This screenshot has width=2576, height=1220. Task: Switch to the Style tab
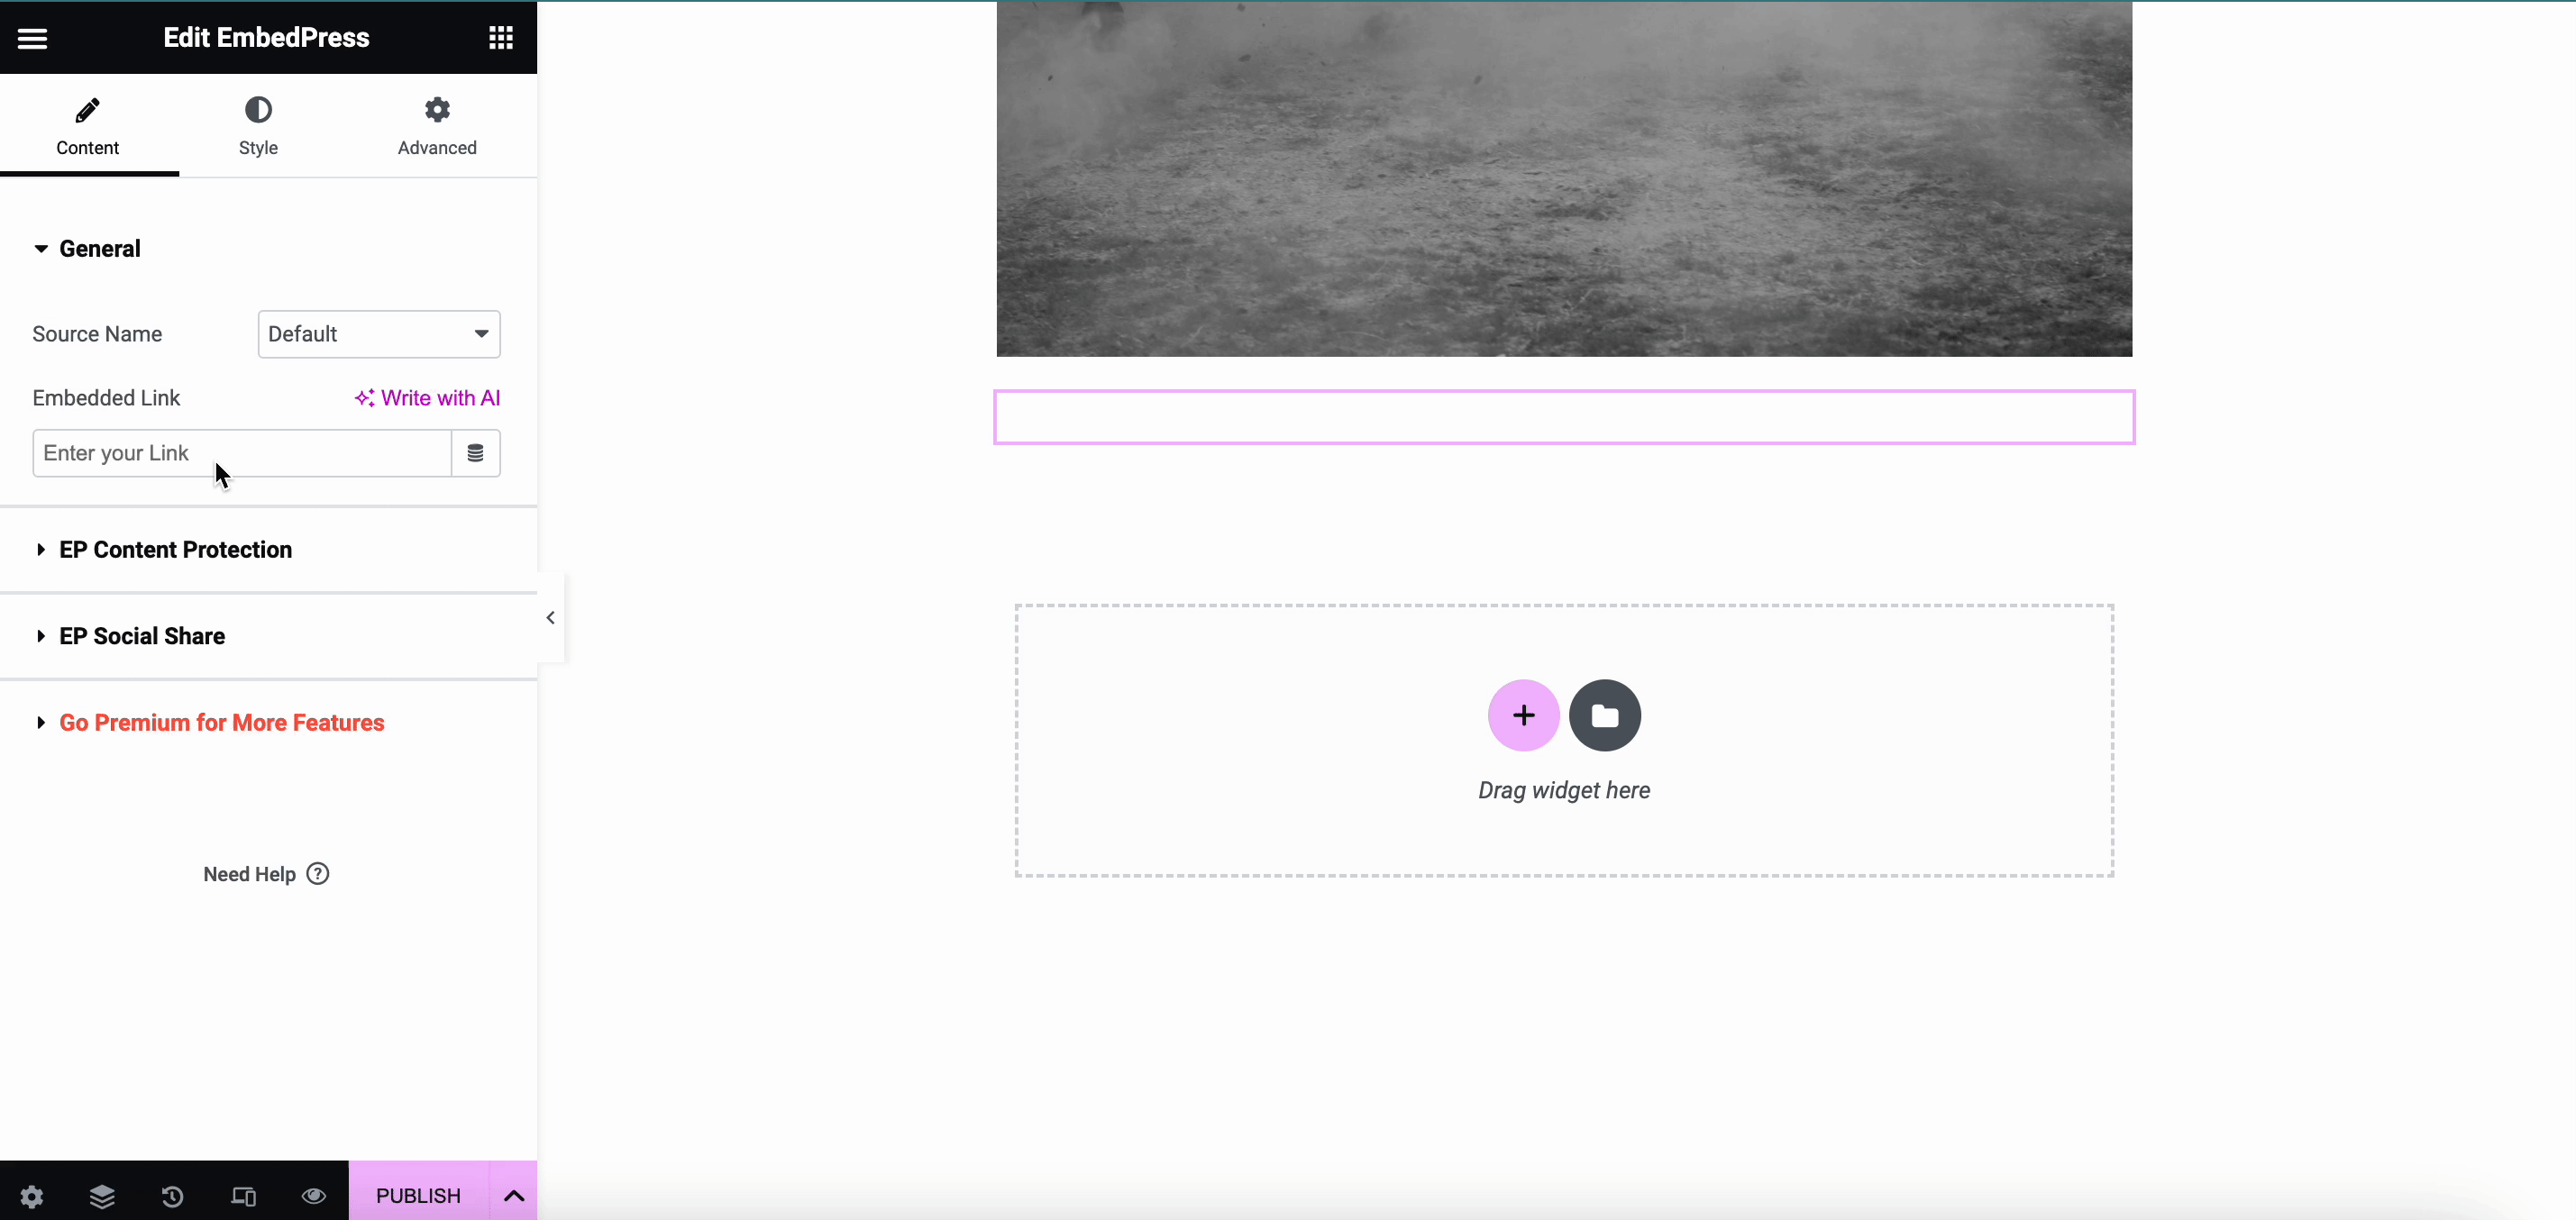click(x=258, y=126)
